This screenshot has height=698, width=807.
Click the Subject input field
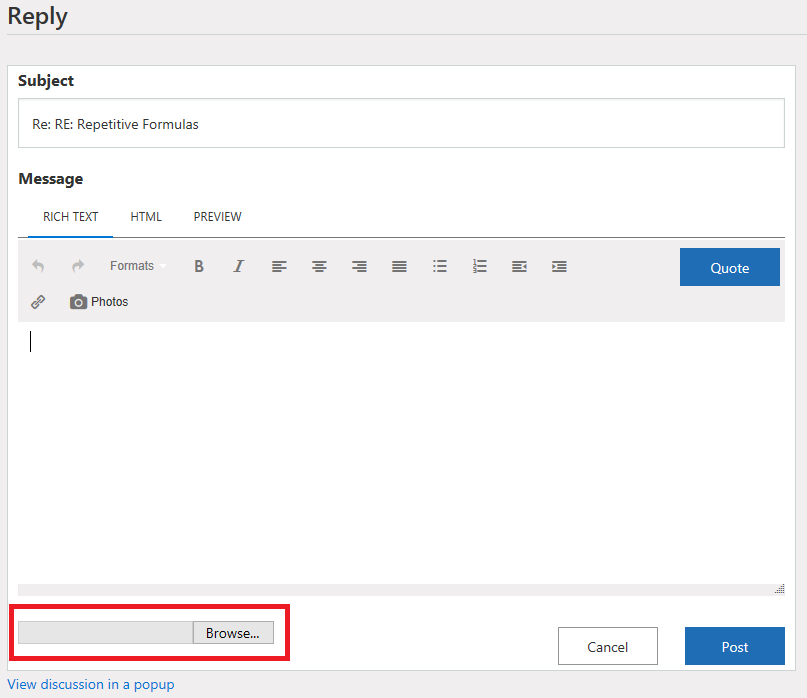[x=401, y=124]
